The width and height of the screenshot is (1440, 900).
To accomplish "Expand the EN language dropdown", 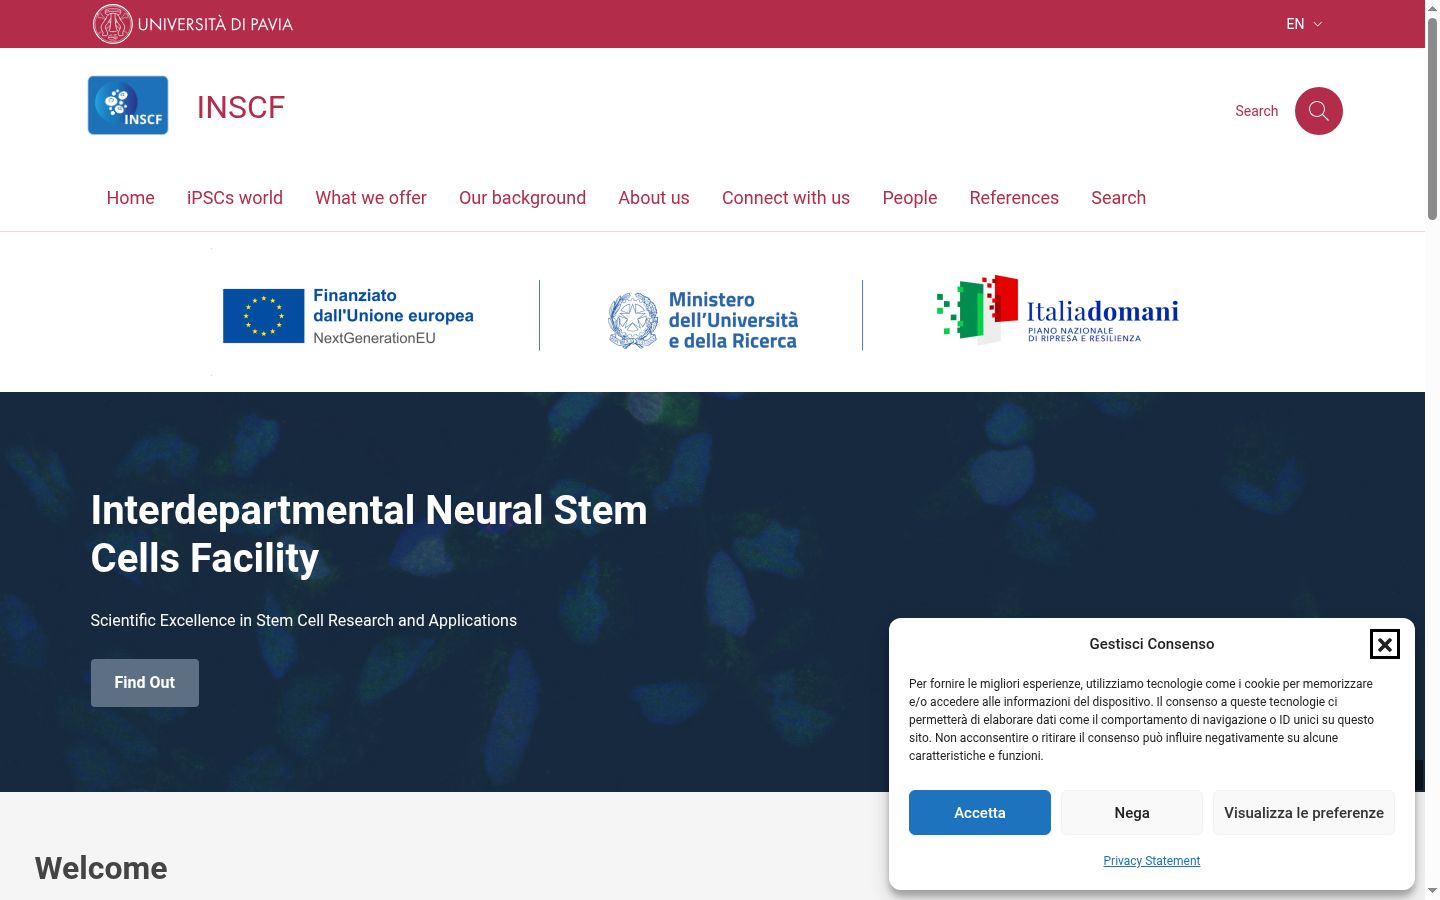I will [x=1304, y=24].
